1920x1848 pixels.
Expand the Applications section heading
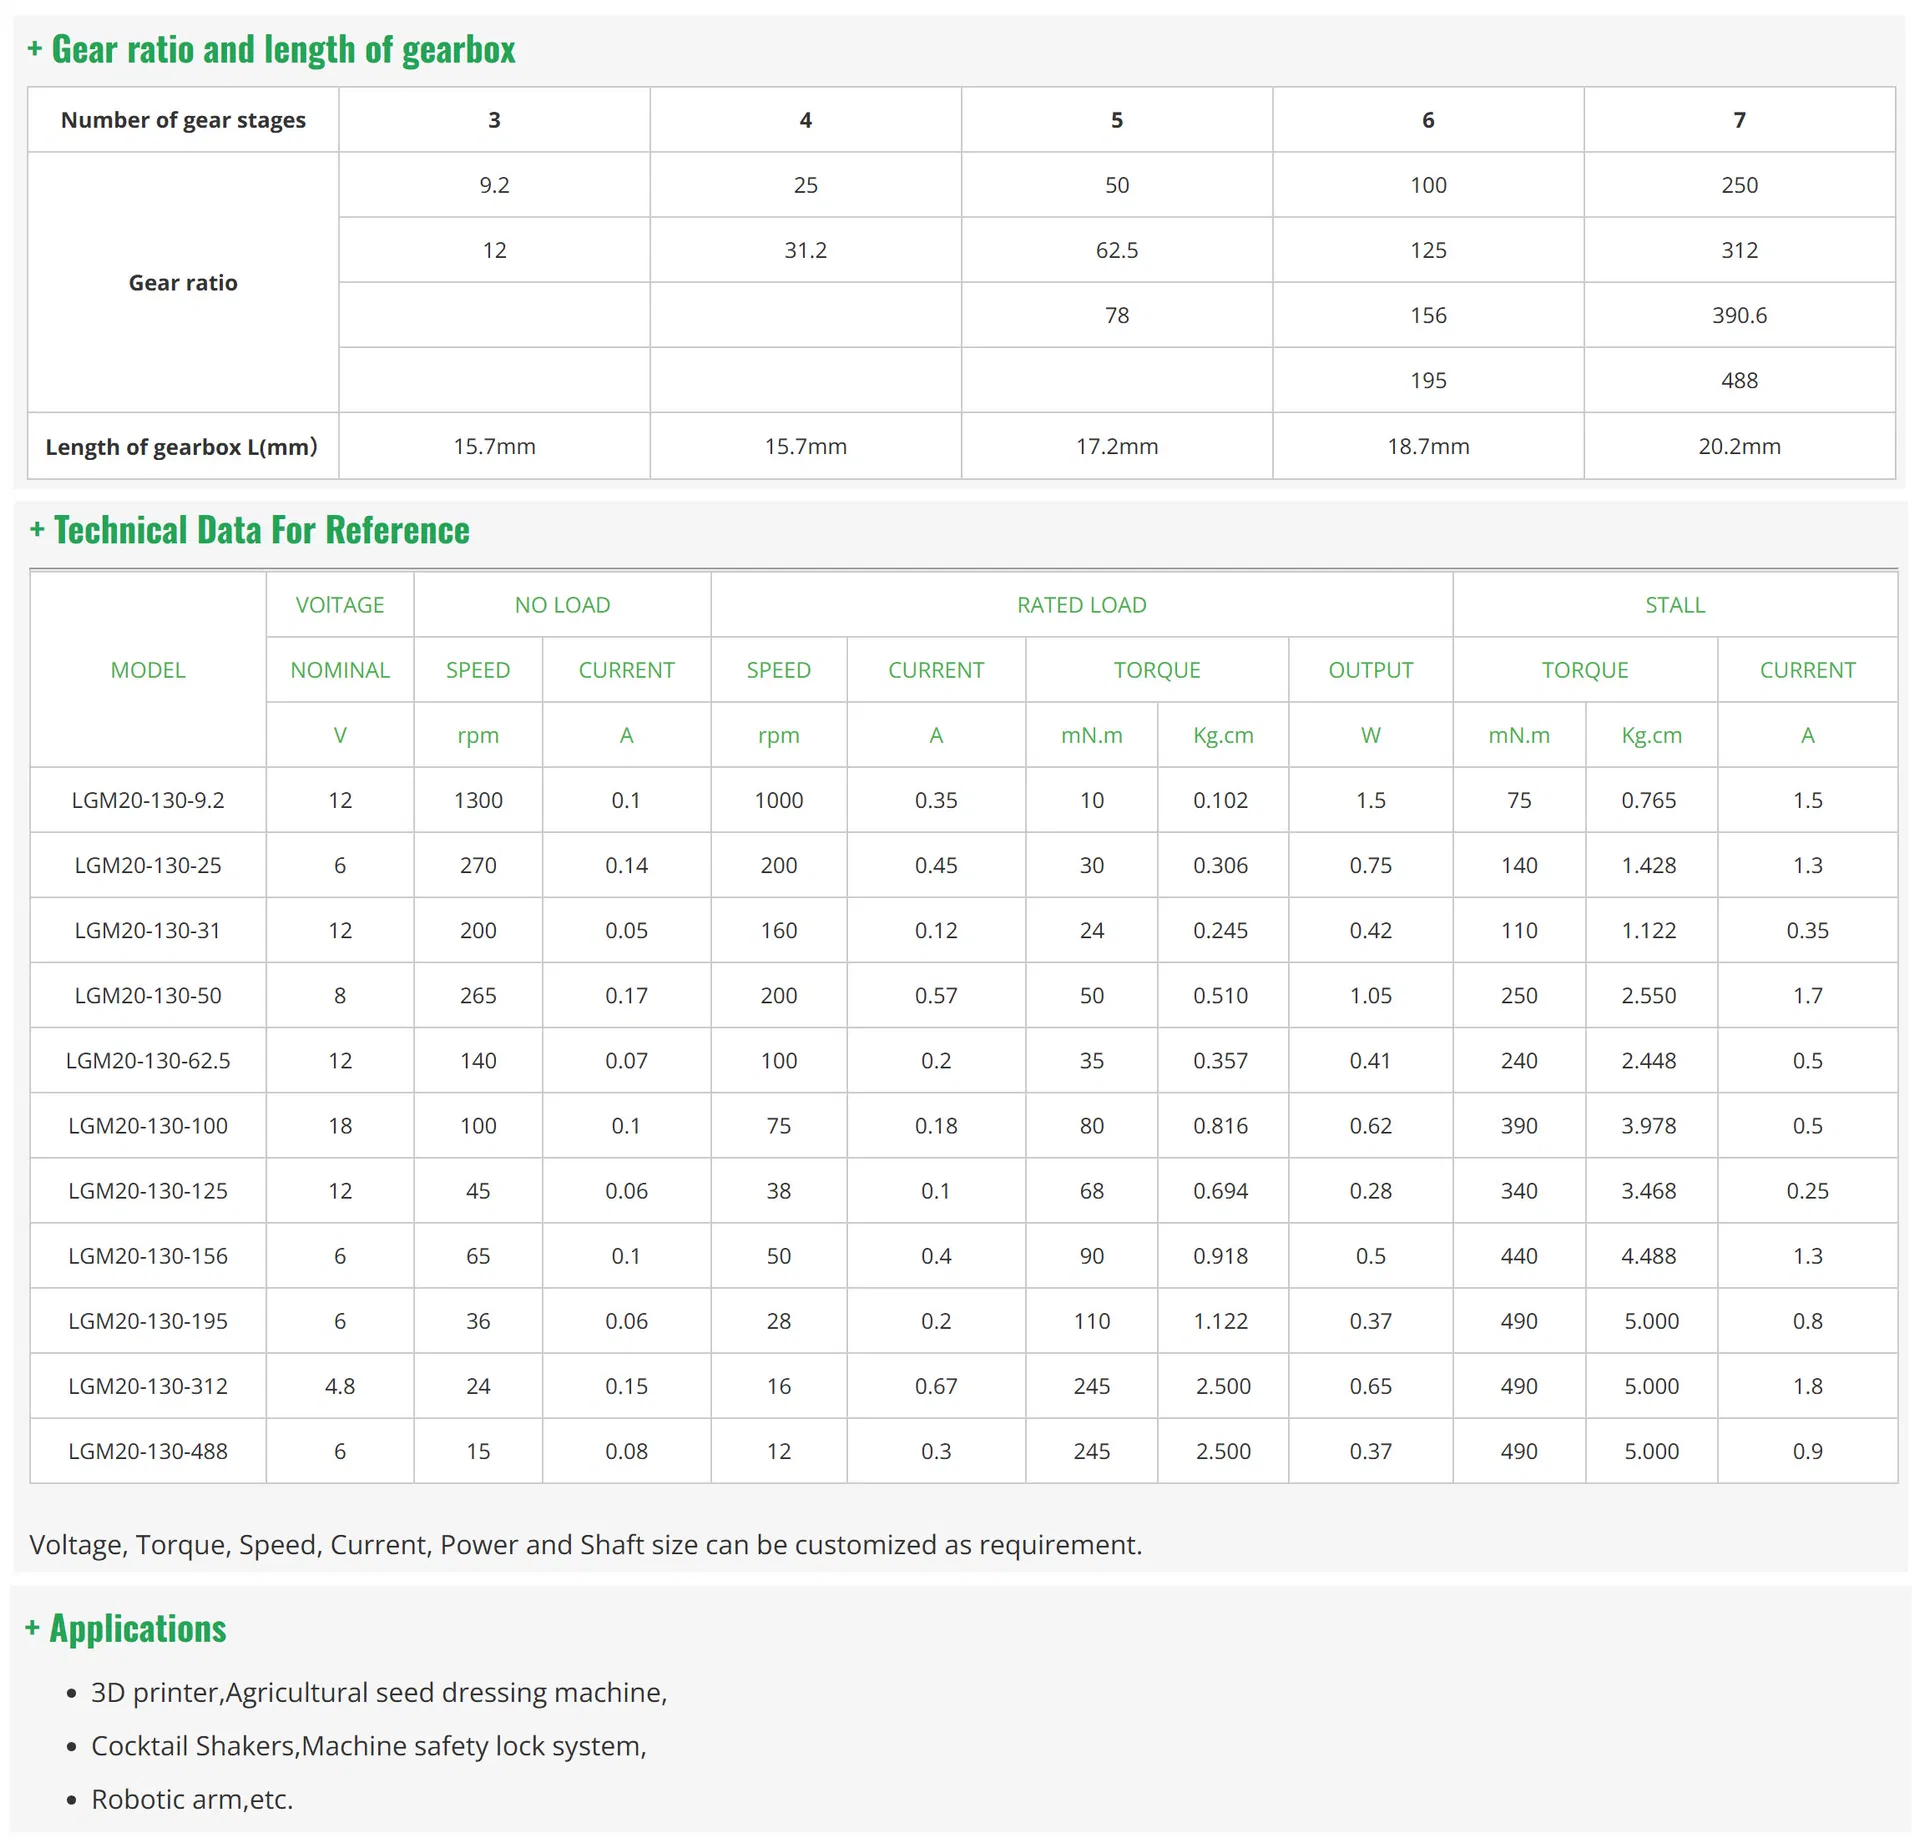click(x=126, y=1628)
